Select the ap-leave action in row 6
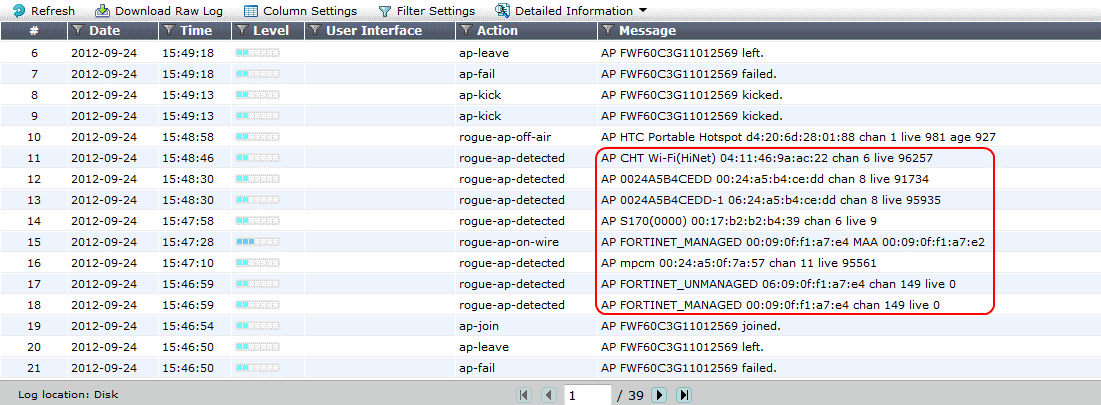The width and height of the screenshot is (1101, 405). (x=484, y=53)
